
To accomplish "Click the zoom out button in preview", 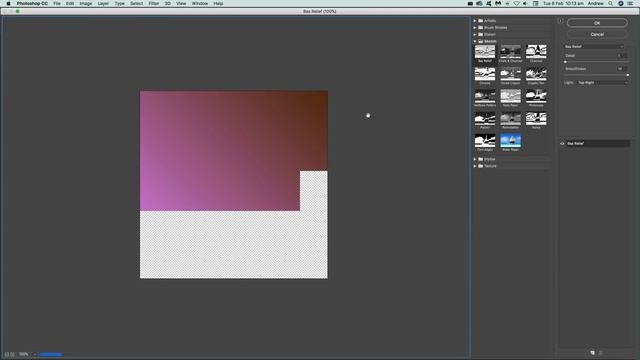I will (7, 354).
